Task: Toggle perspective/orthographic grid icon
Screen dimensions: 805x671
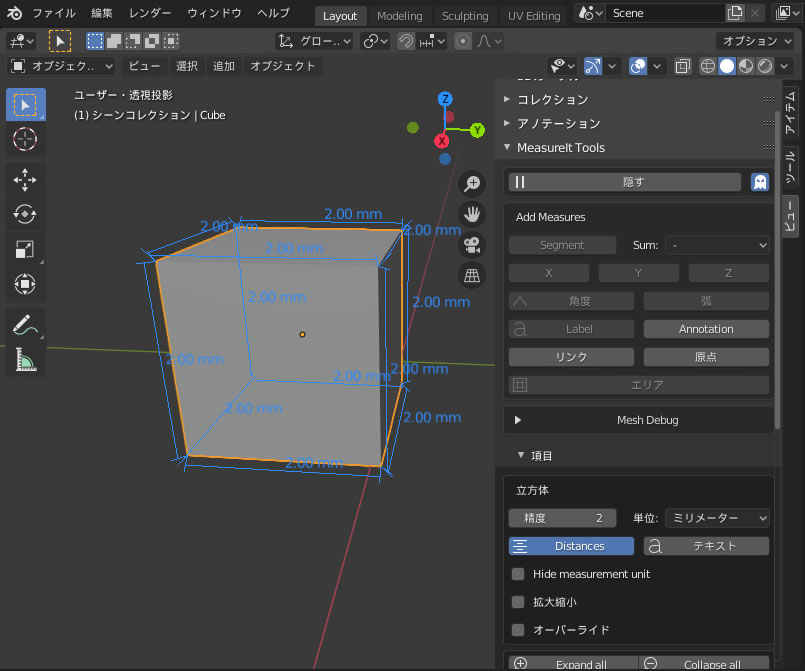Action: coord(472,275)
